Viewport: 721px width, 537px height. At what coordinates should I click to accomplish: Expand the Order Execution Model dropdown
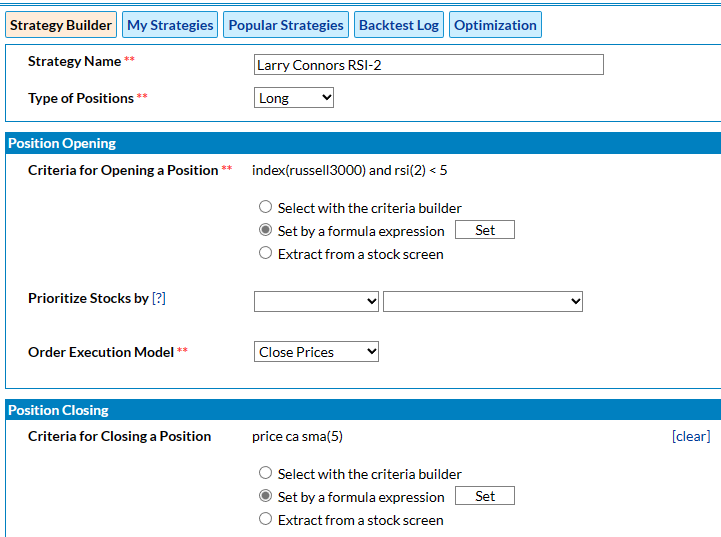coord(316,352)
